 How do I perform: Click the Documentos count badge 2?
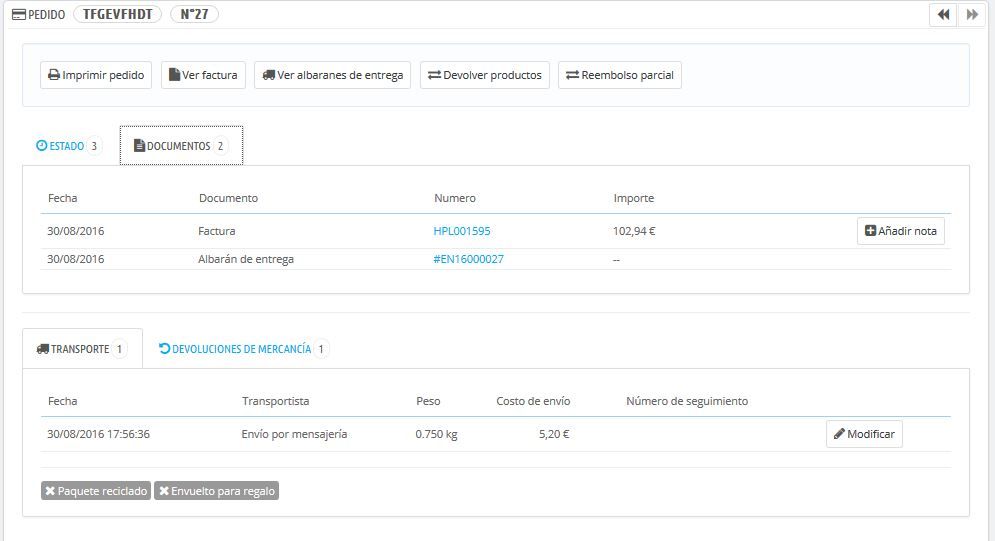coord(220,146)
